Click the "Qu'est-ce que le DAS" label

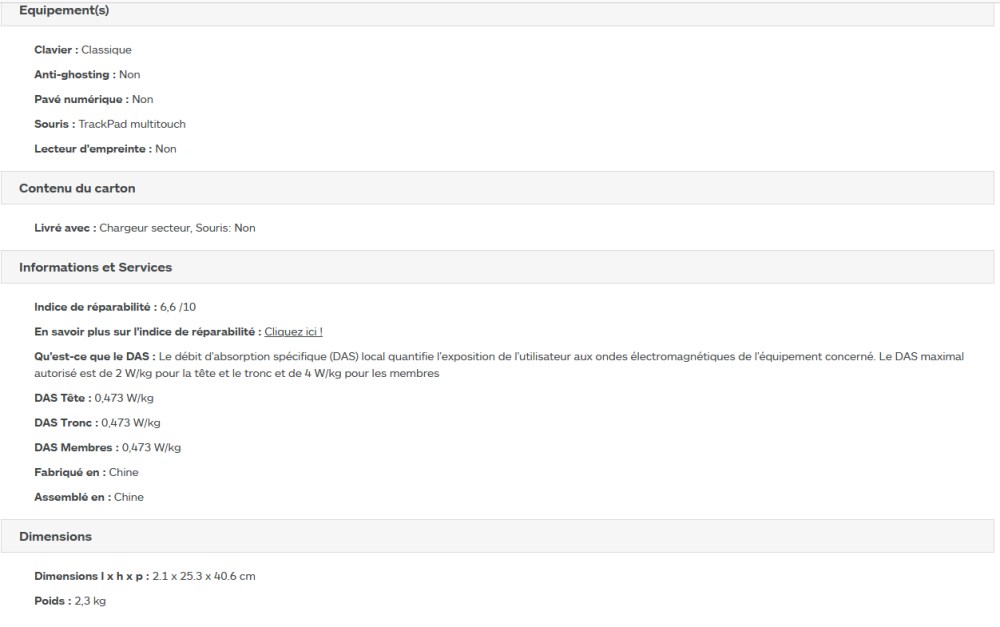click(x=94, y=356)
